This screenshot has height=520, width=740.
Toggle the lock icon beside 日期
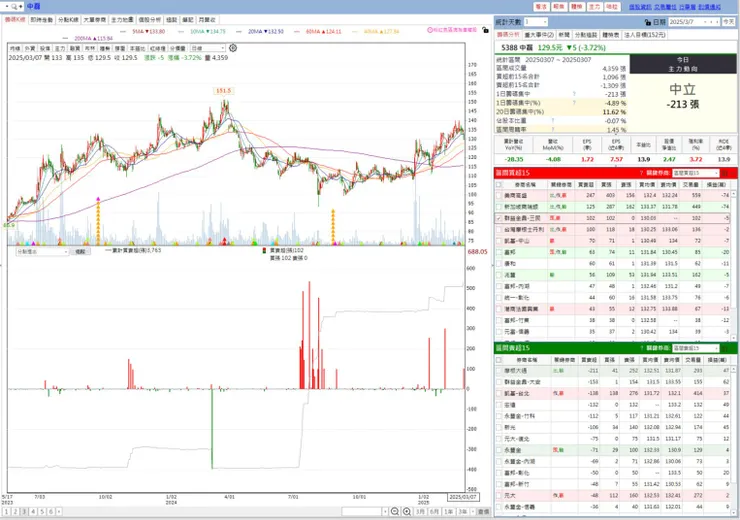[x=648, y=22]
